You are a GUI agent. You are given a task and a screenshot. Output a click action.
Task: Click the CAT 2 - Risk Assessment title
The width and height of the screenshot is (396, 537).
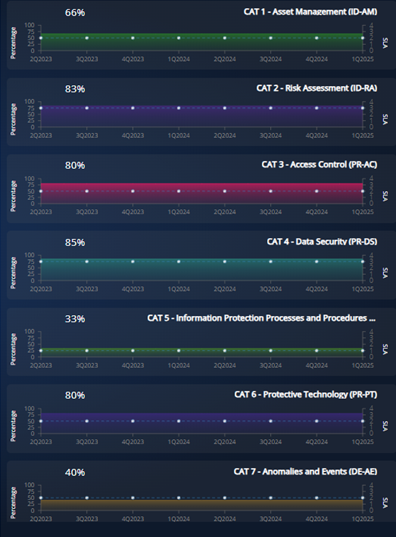click(x=317, y=88)
